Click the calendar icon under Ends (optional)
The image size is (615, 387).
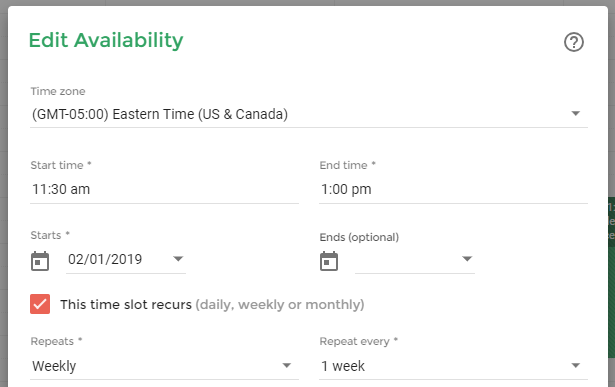tap(329, 261)
